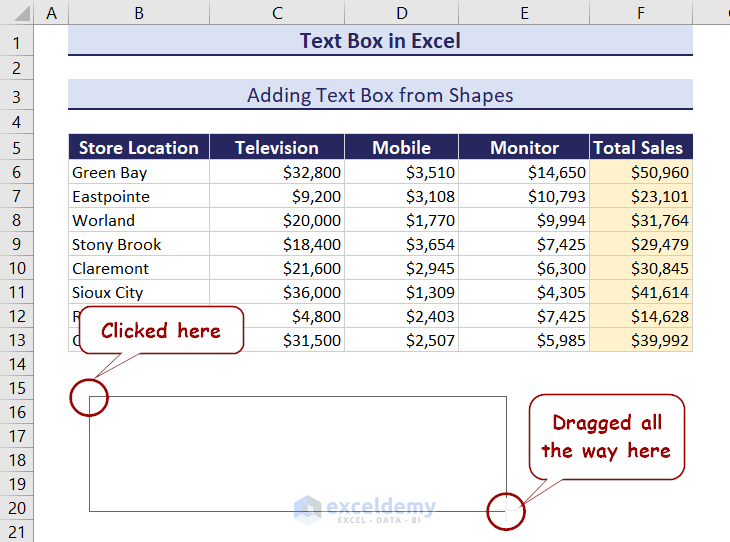This screenshot has width=730, height=542.
Task: Select column B header
Action: click(138, 13)
